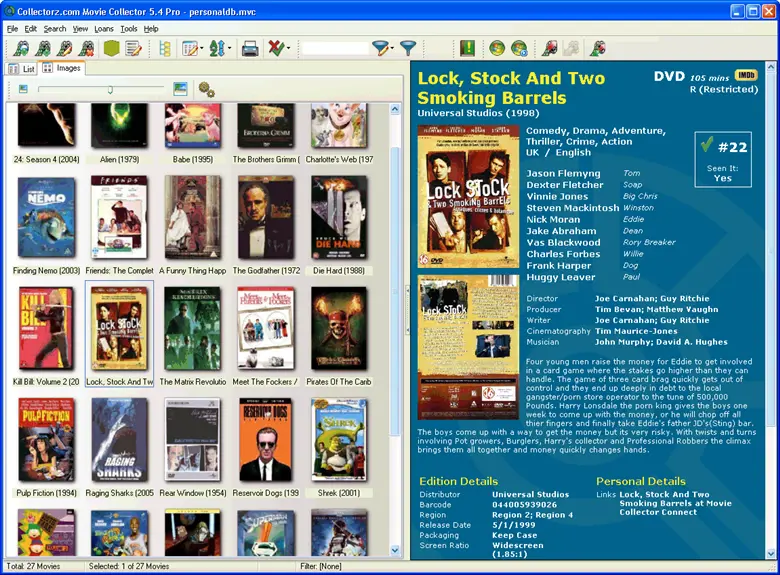Select the Pulp Fiction cover thumbnail

point(46,439)
